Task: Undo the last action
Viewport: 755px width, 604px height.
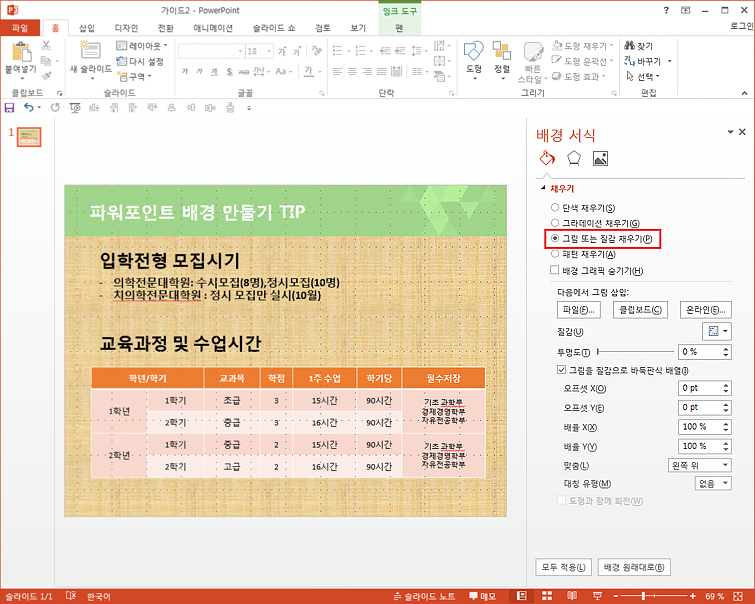Action: pyautogui.click(x=29, y=107)
